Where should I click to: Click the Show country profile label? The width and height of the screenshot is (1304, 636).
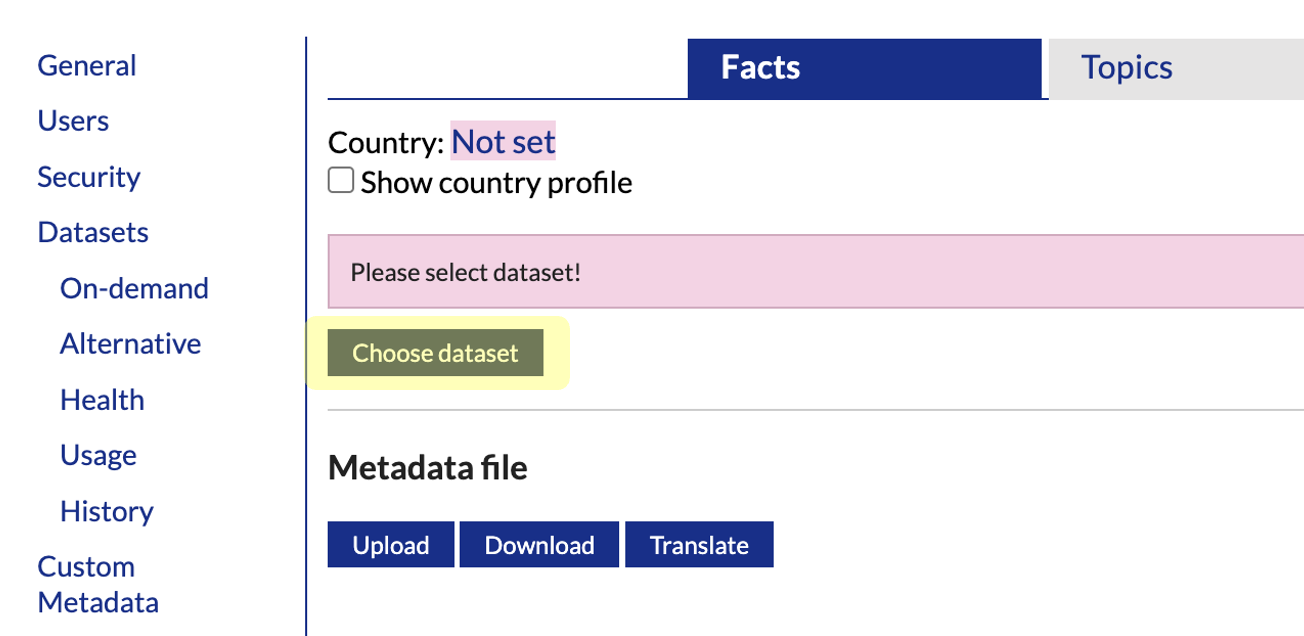496,183
